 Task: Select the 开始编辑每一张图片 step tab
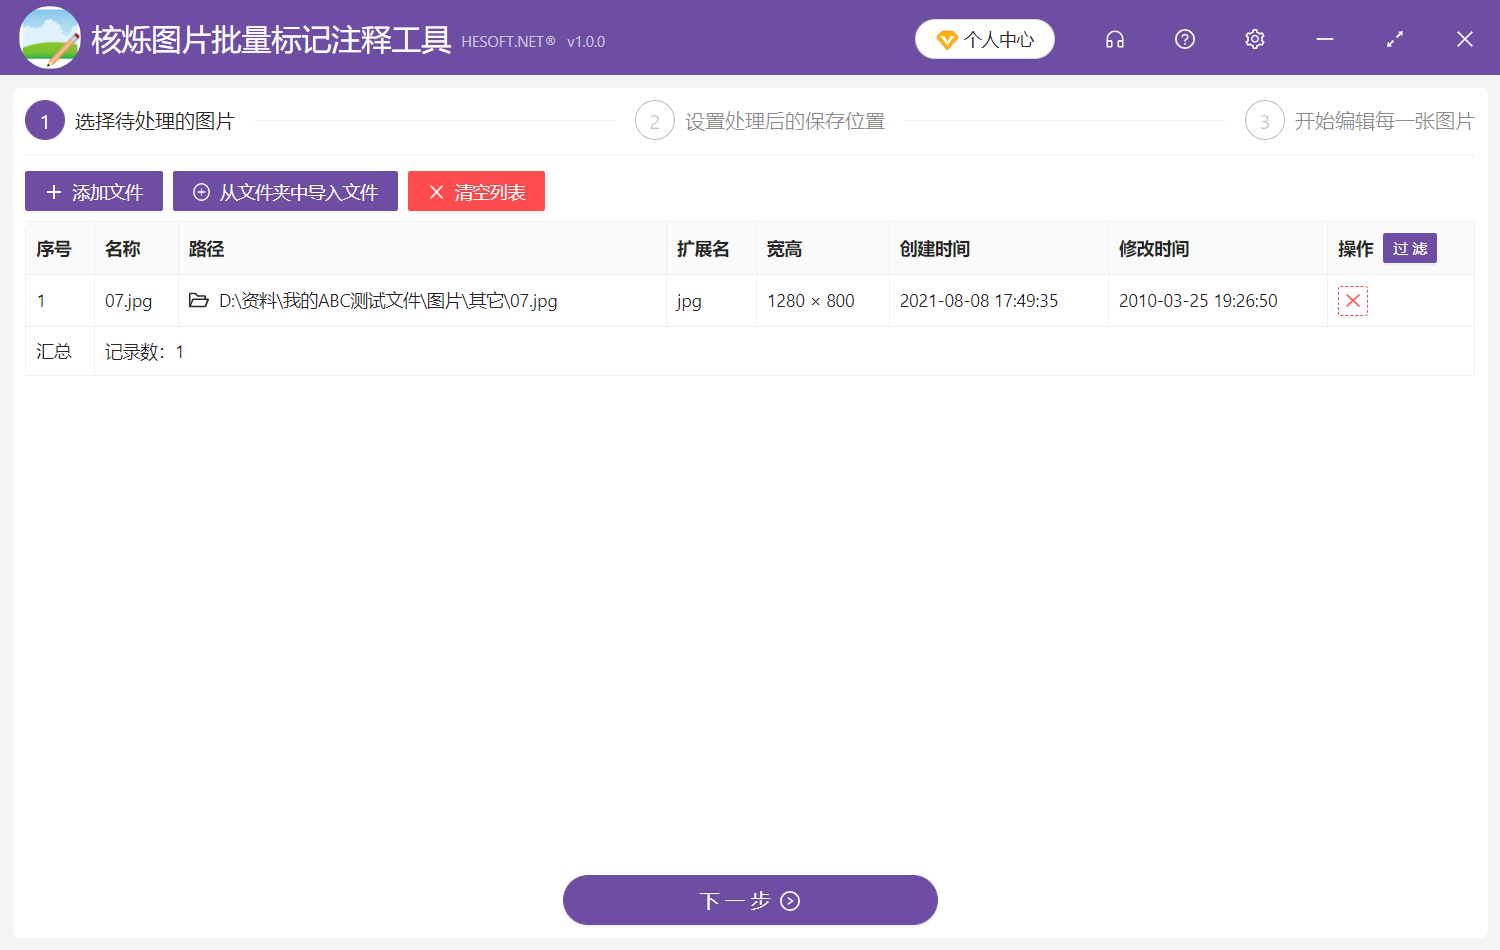pyautogui.click(x=1384, y=121)
